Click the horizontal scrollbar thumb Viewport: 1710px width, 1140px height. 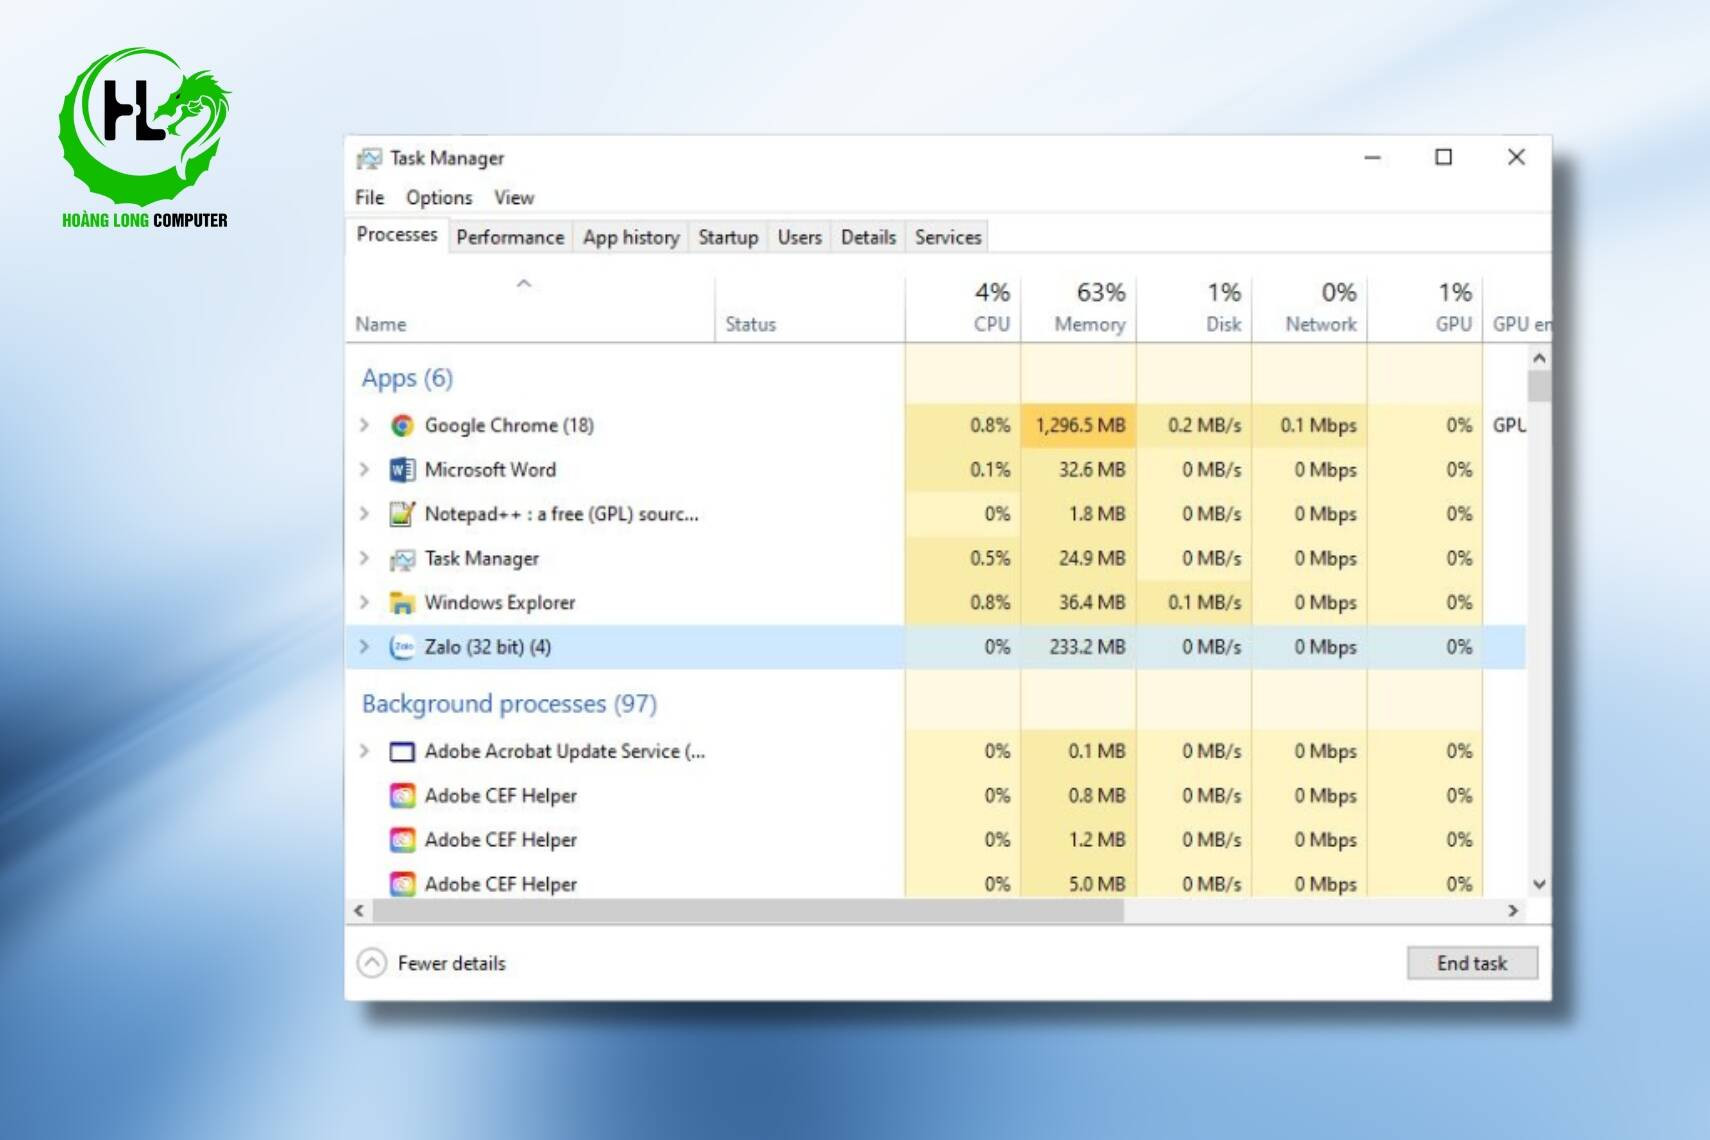coord(748,910)
